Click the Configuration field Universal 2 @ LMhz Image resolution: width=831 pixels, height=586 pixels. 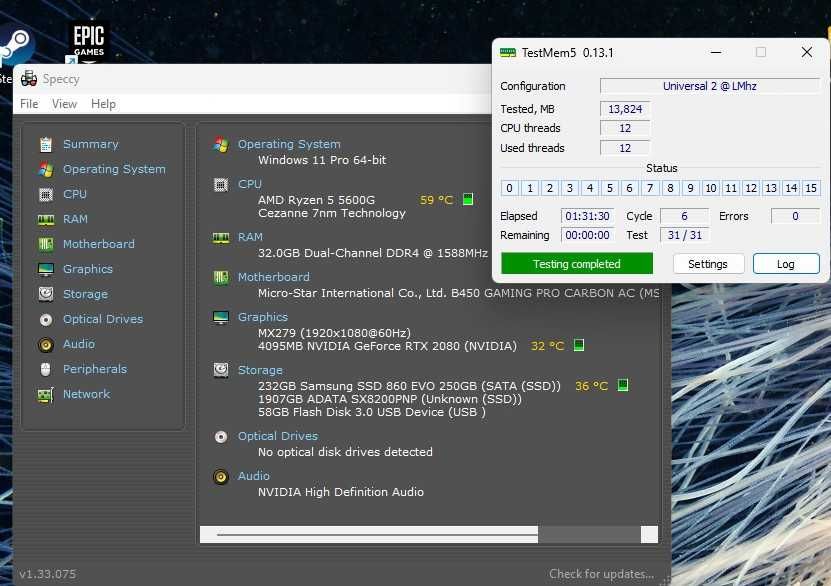click(710, 86)
